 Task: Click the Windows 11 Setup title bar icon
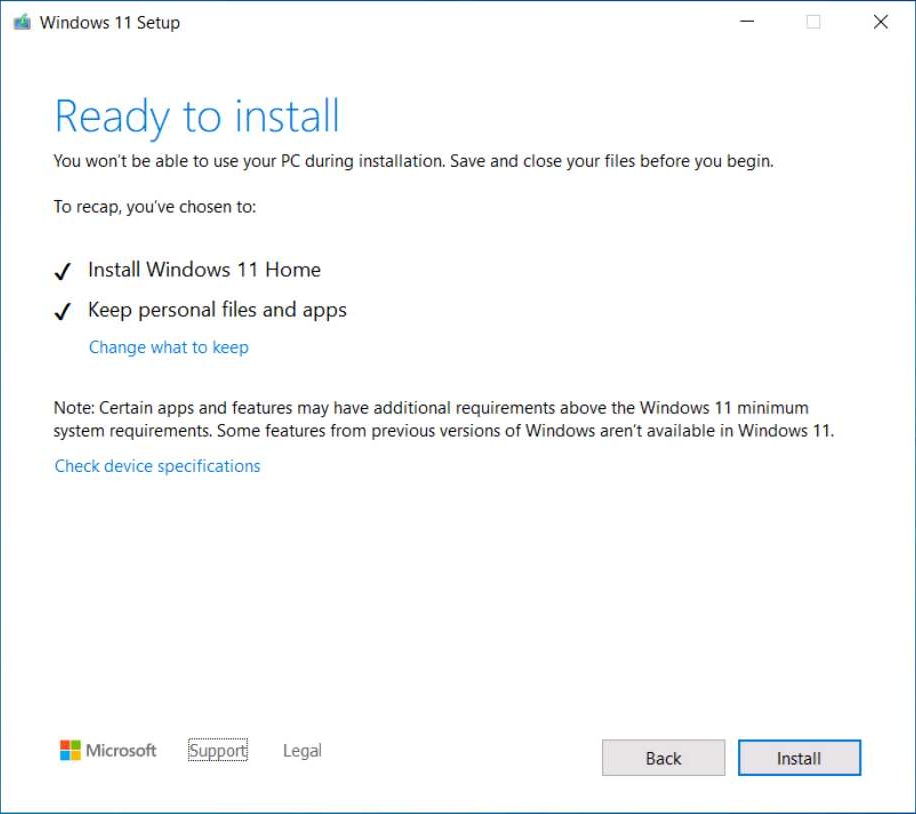[22, 20]
